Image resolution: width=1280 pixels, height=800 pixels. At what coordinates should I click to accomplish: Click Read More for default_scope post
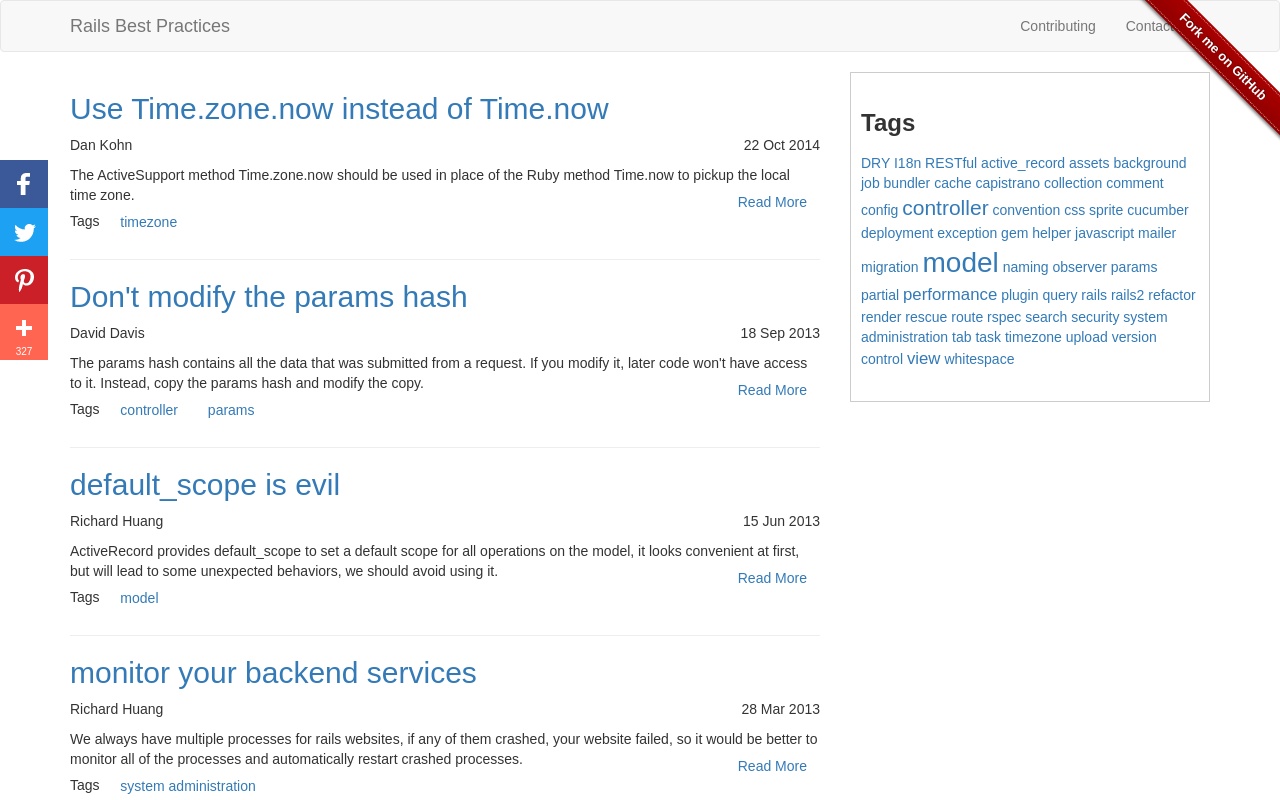coord(772,578)
